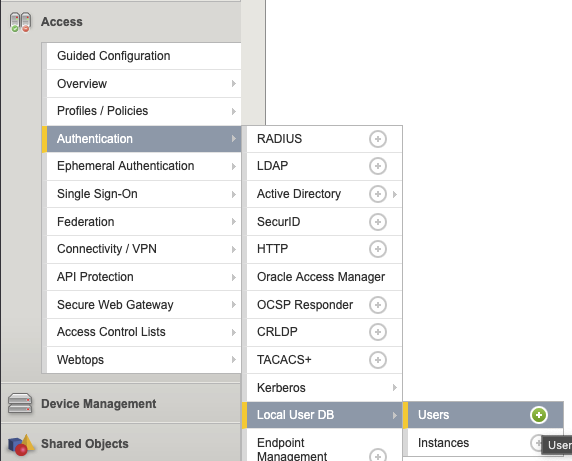Click the plus icon next to Active Directory
The image size is (572, 461).
(x=378, y=194)
